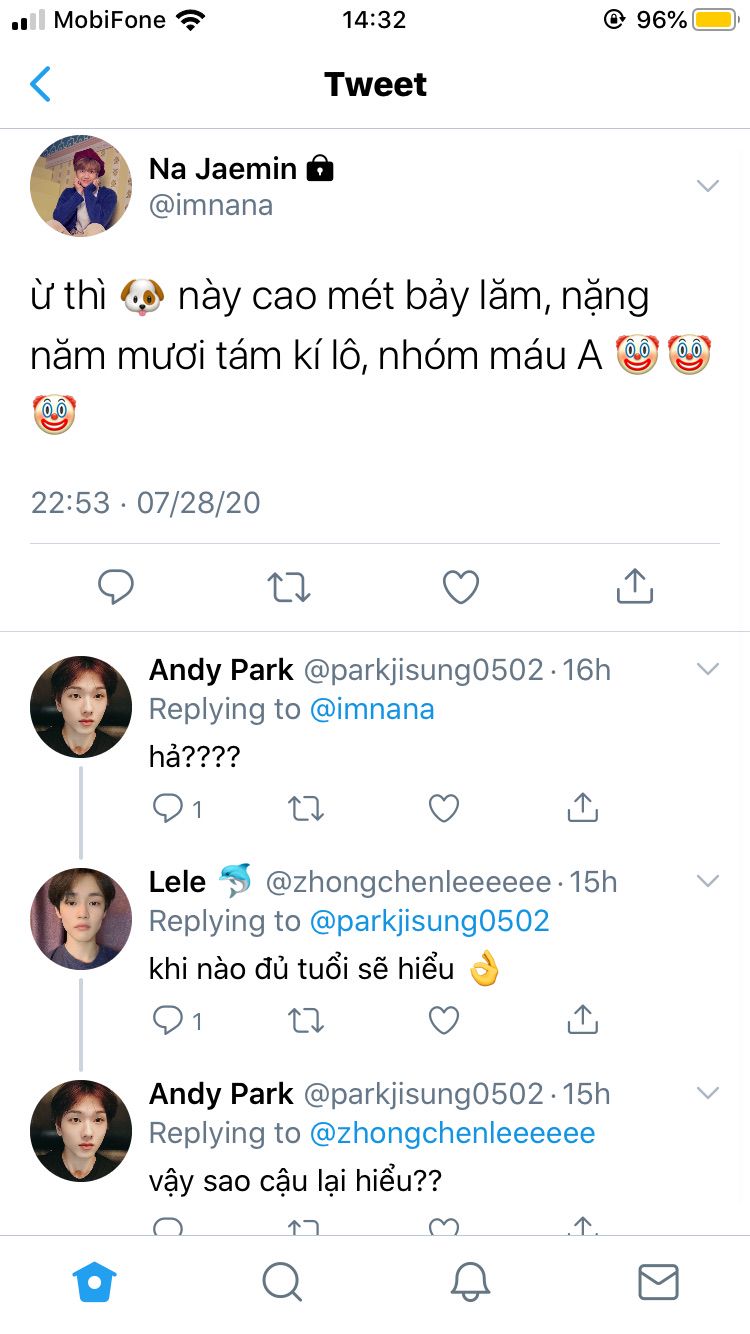Open the Messages envelope tab
Screen dimensions: 750x1334
(658, 1281)
